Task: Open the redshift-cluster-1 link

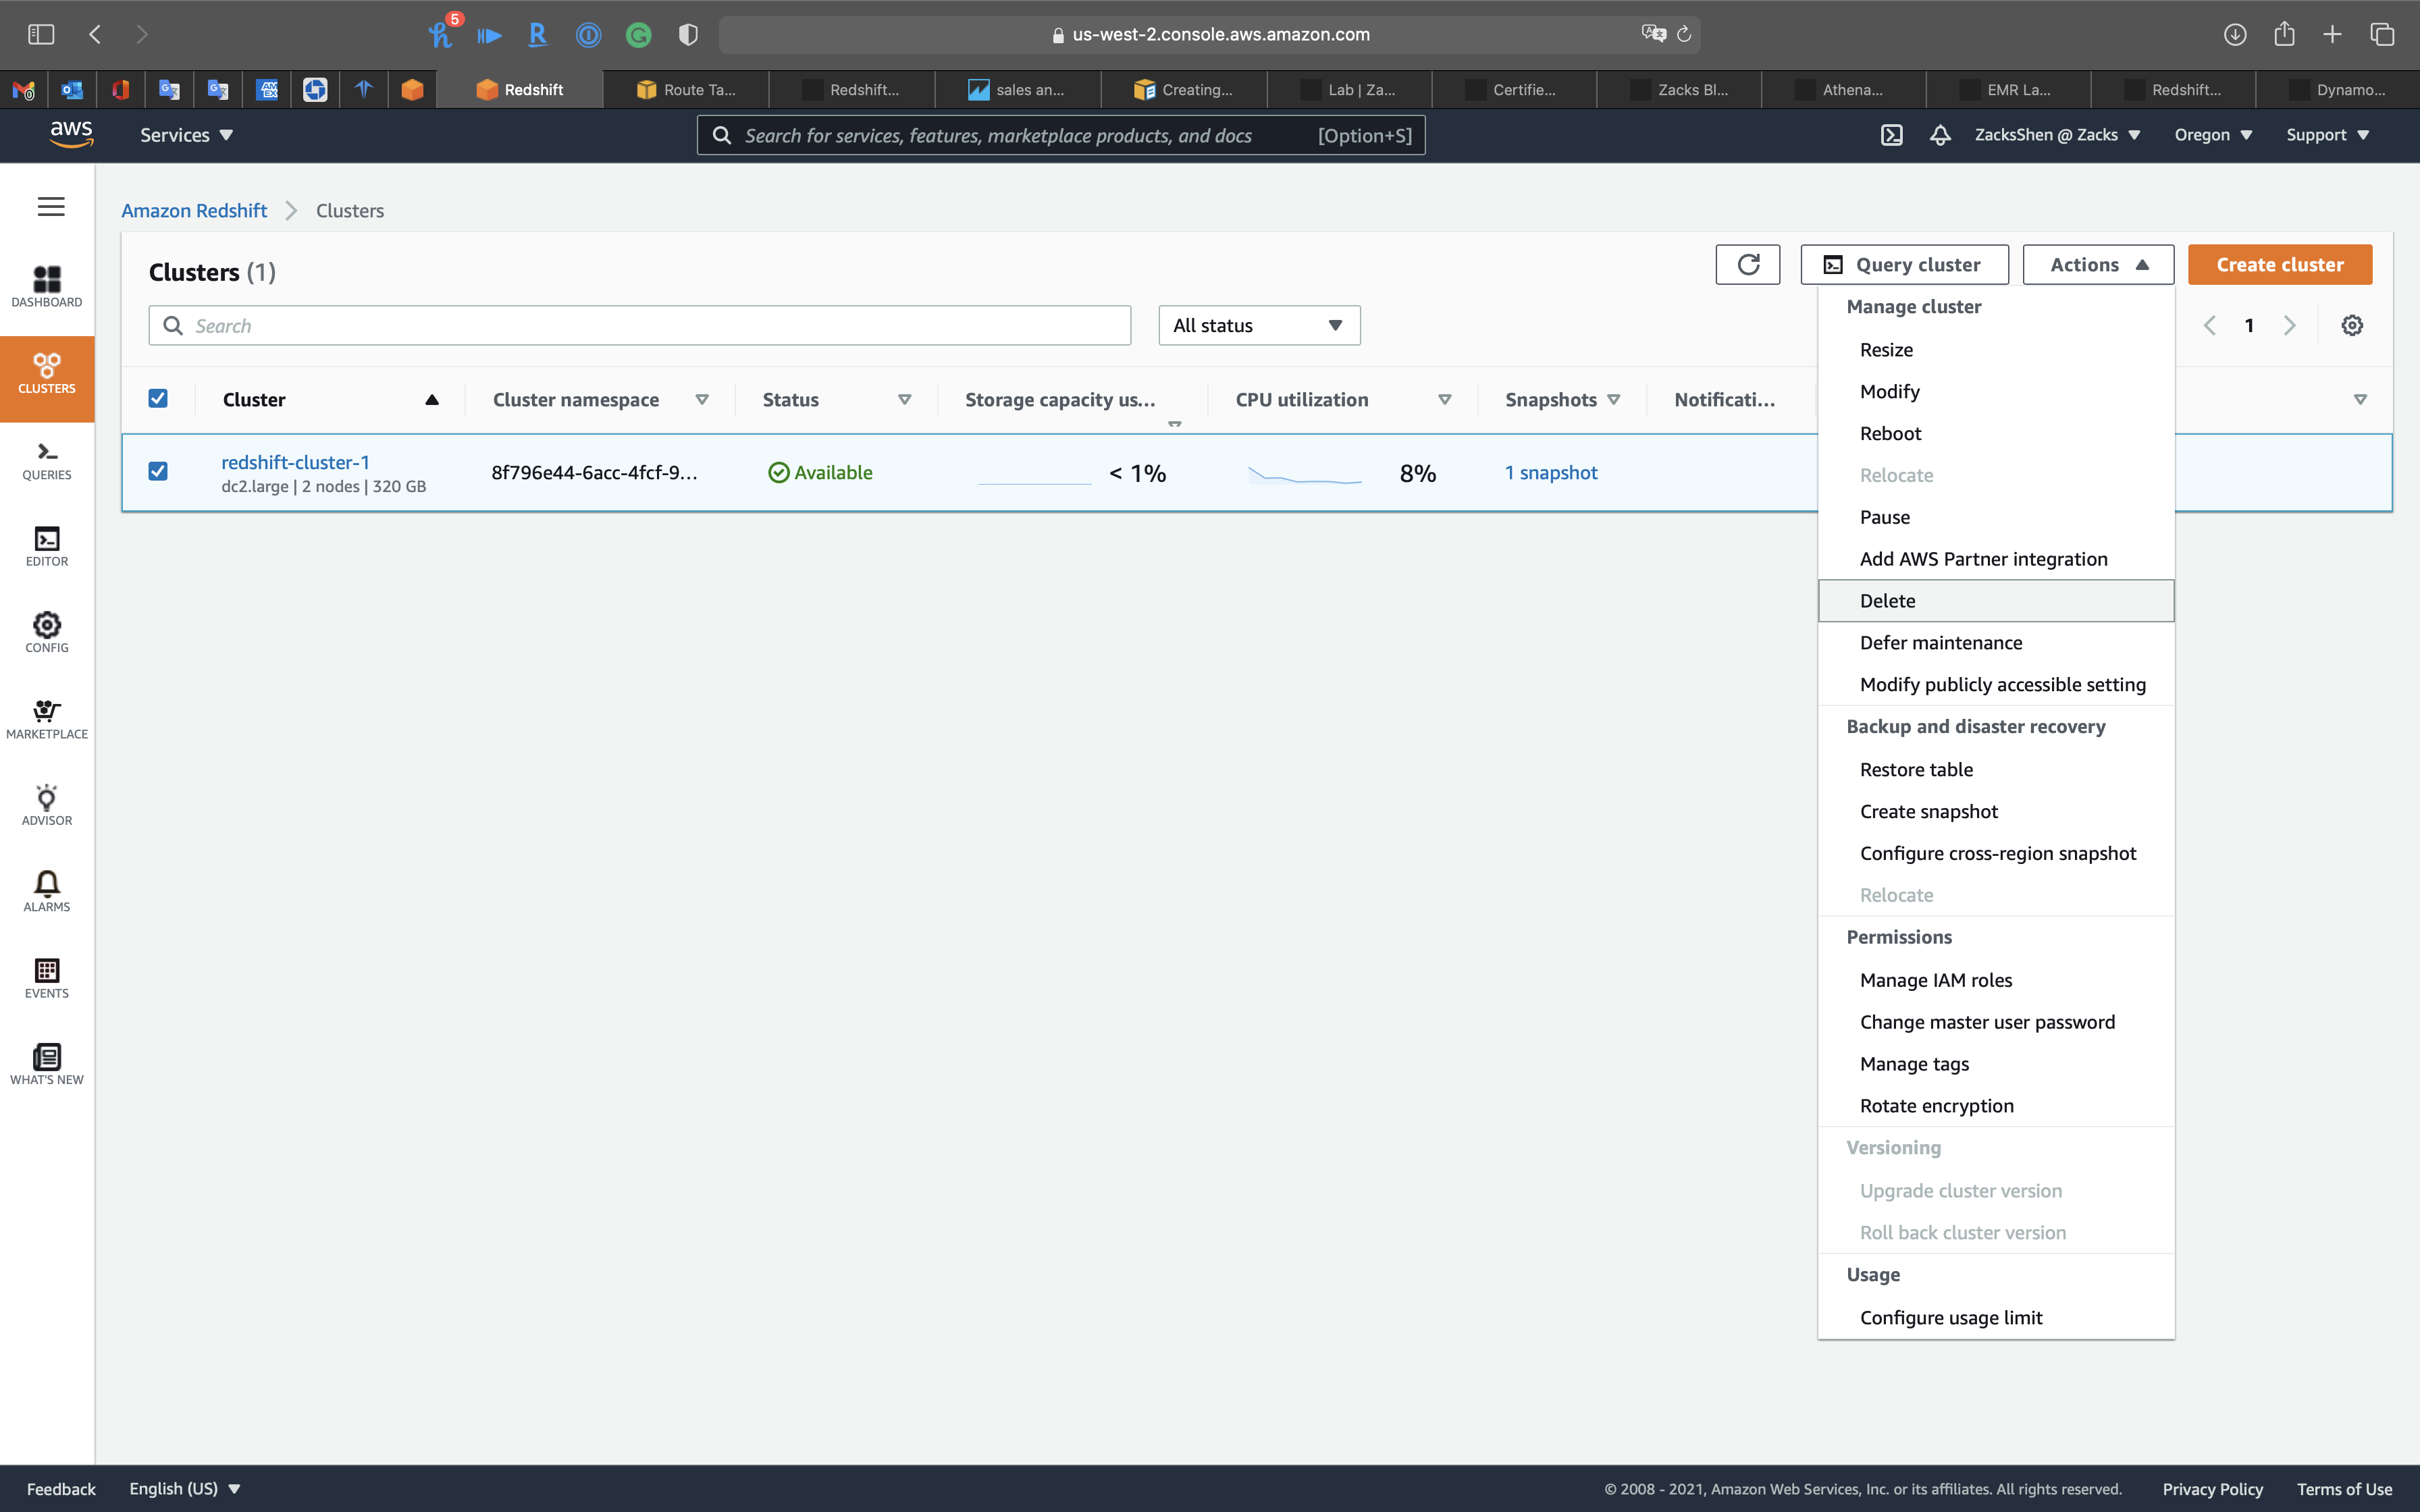Action: 295,462
